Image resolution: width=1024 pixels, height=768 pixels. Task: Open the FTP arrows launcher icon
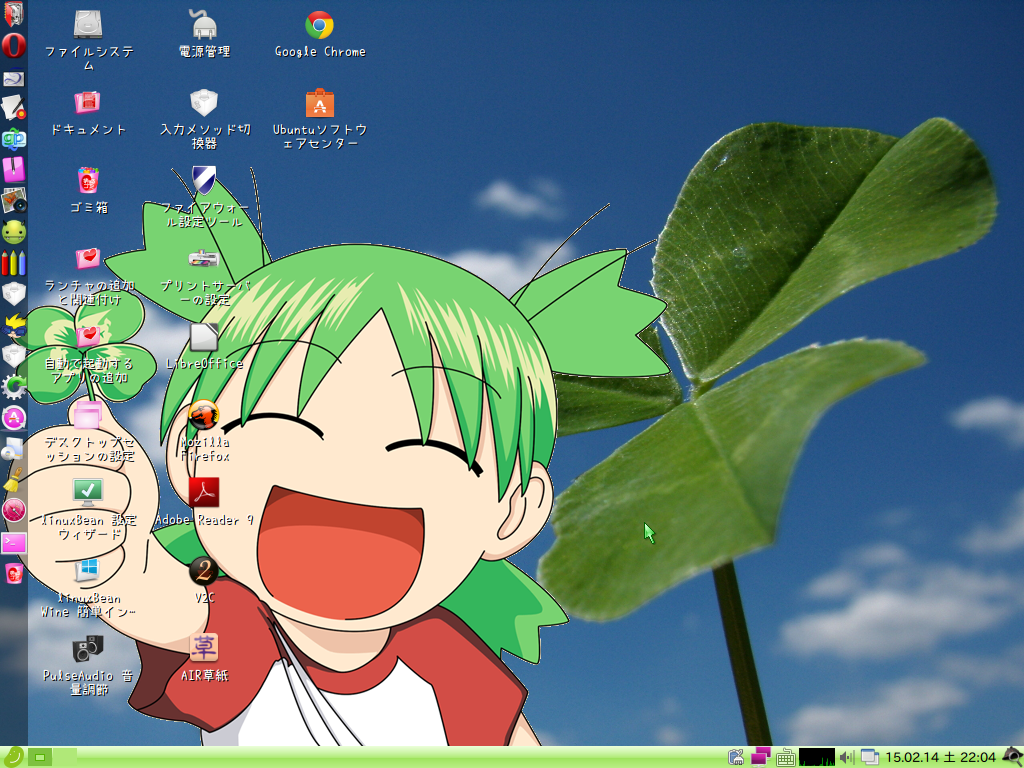14,138
